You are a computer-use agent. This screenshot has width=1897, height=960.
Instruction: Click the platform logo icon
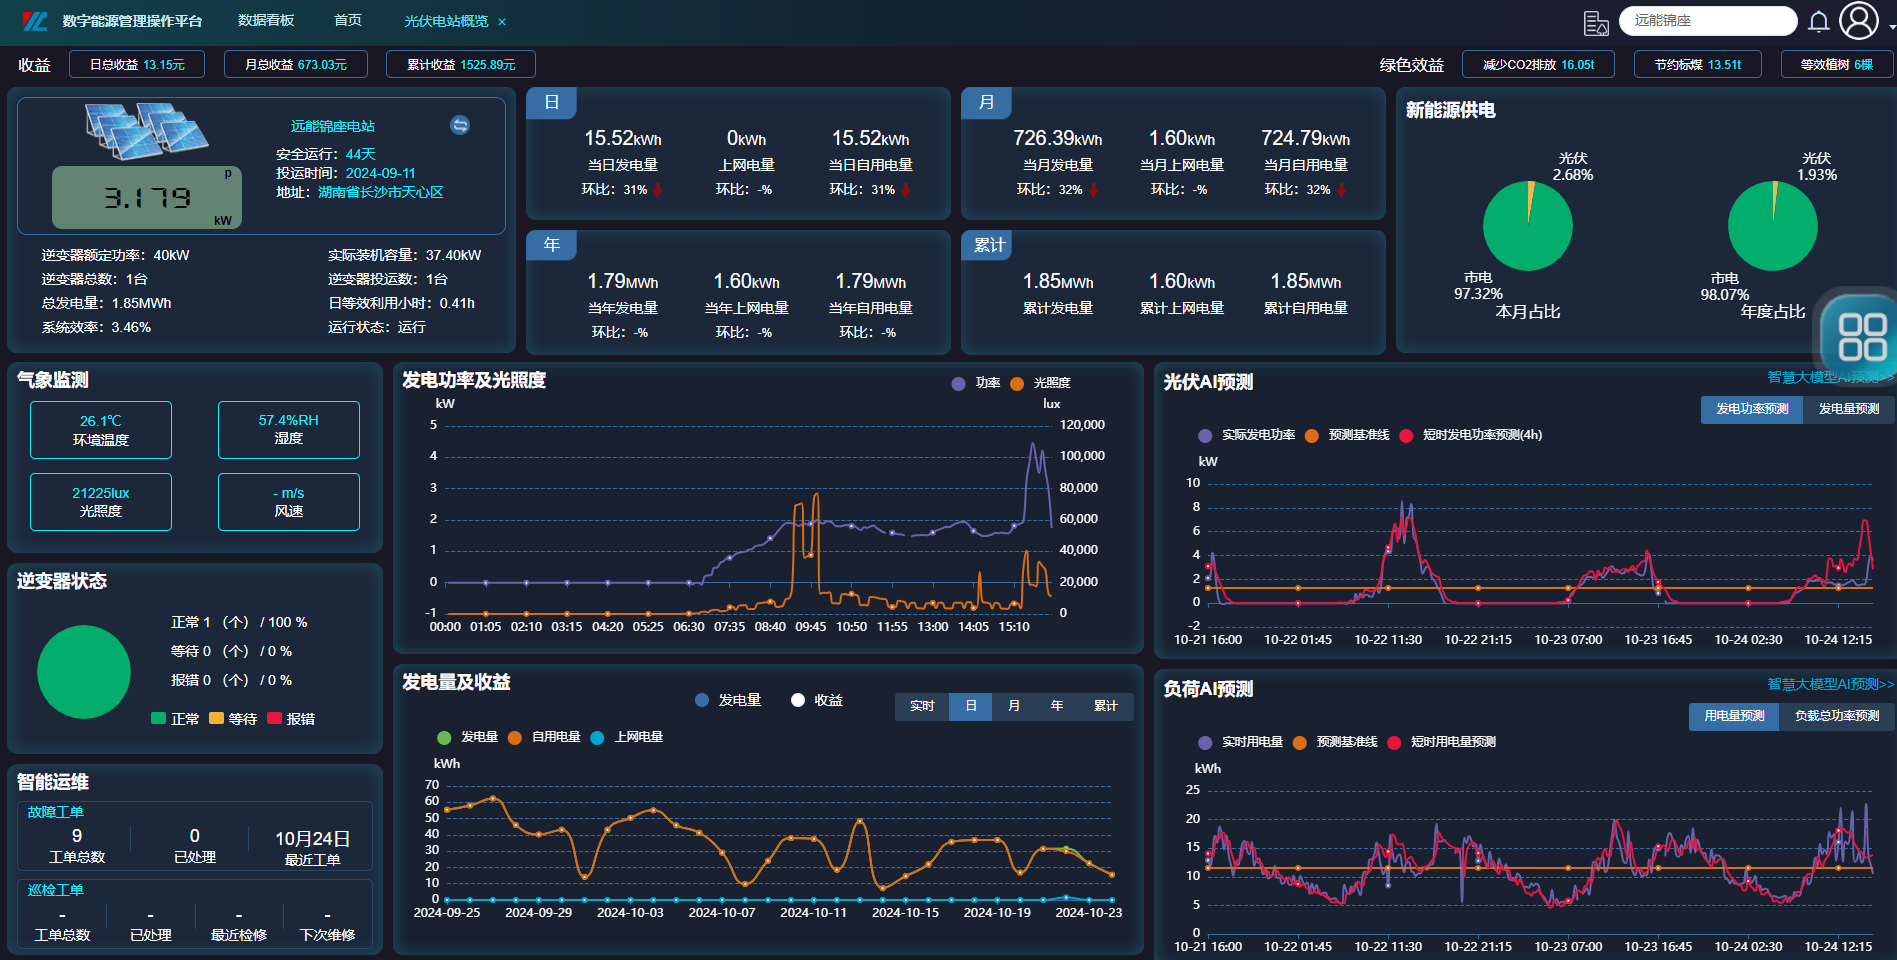[35, 21]
